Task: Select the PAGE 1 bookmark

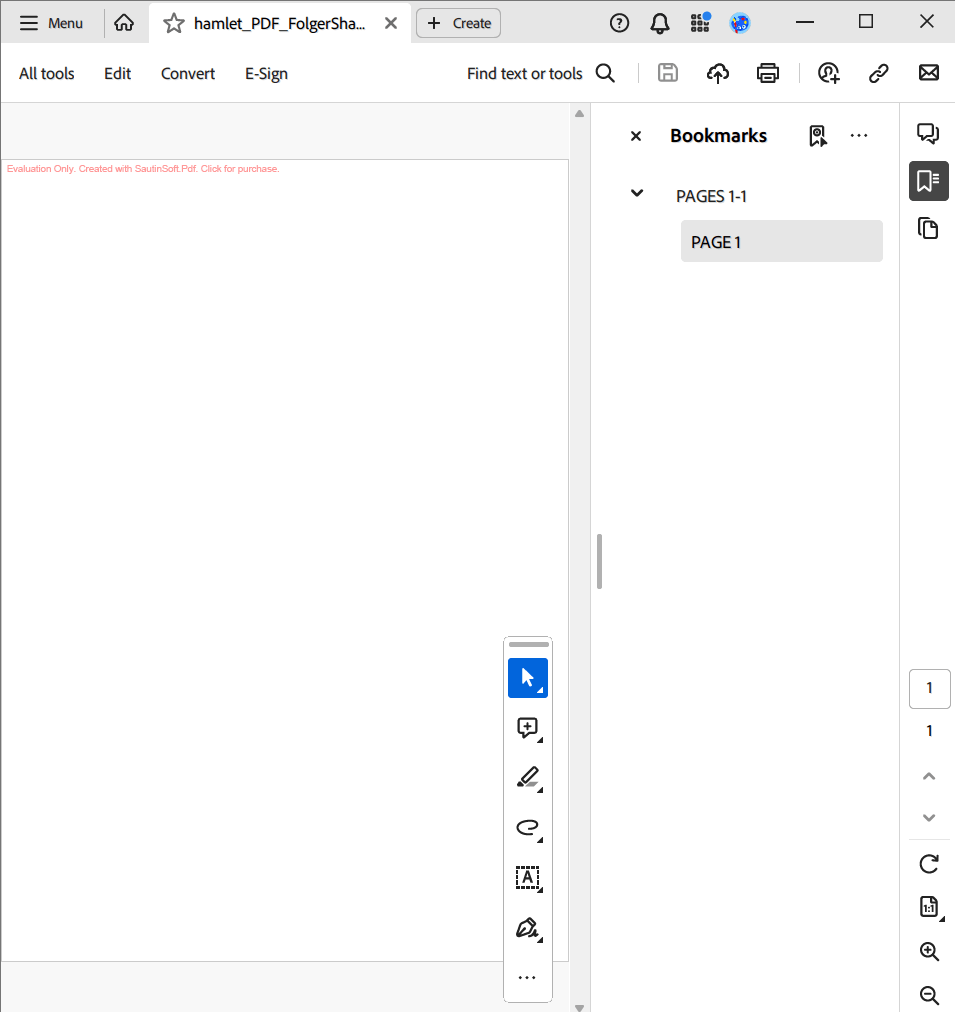Action: tap(781, 241)
